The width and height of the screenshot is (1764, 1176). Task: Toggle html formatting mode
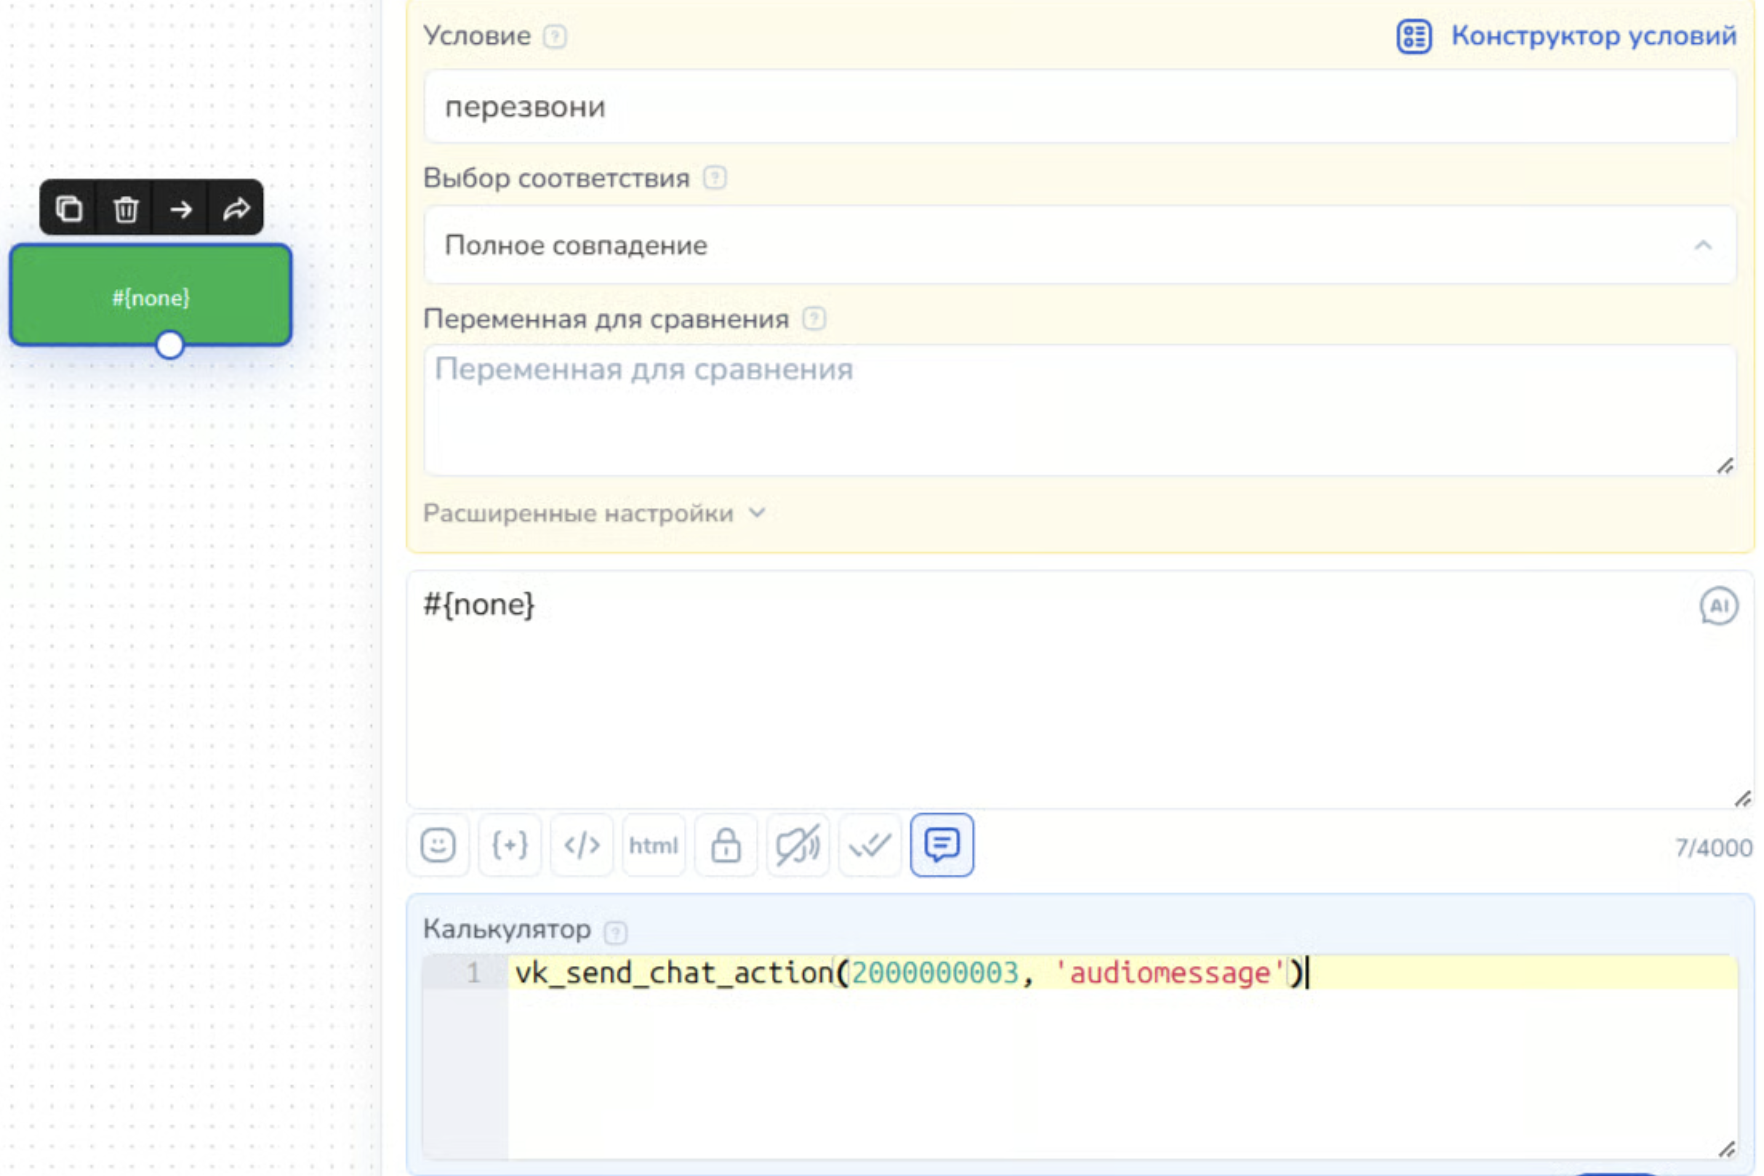(653, 846)
